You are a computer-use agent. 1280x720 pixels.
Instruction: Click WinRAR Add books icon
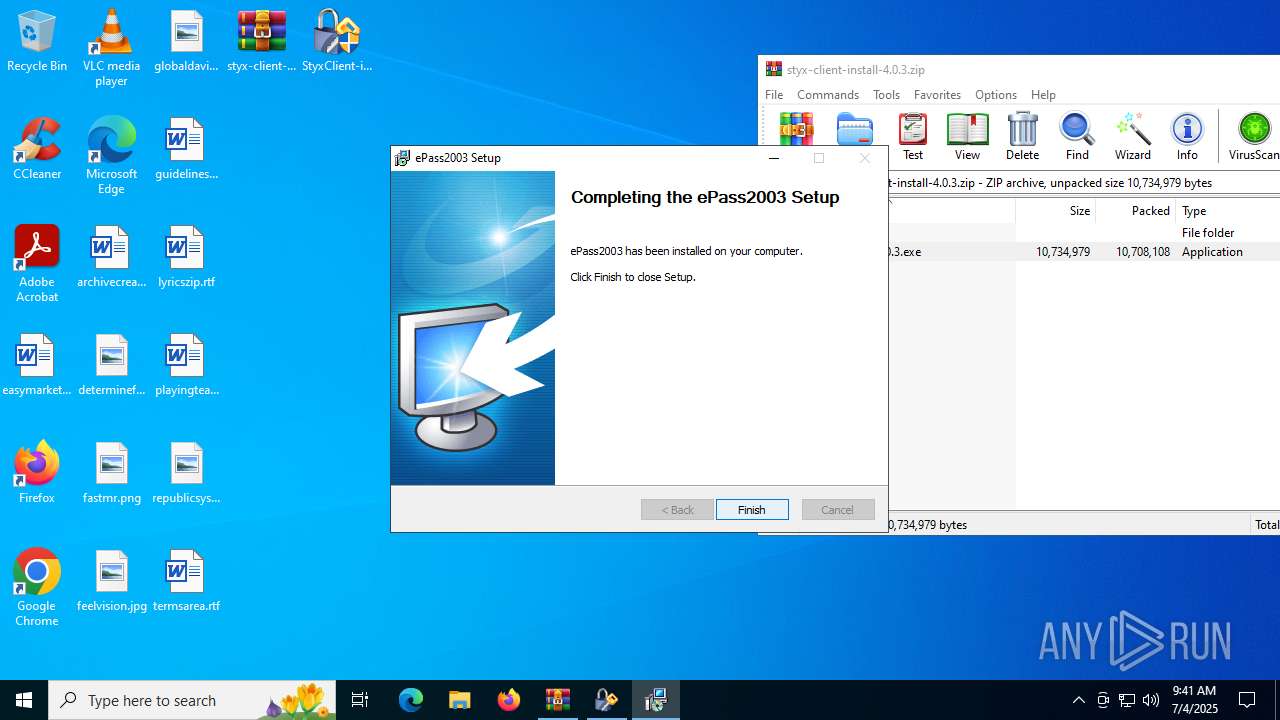coord(797,130)
